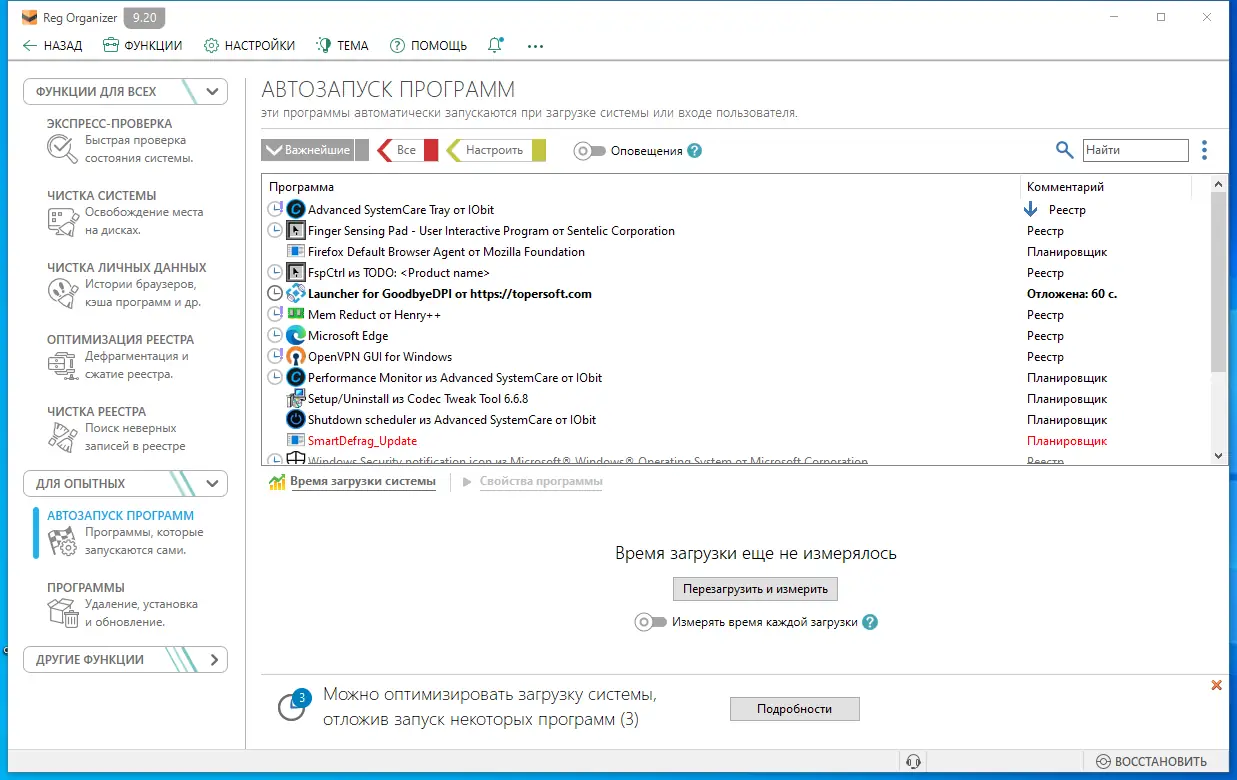Click the 9.20 version badge
The height and width of the screenshot is (780, 1237).
pos(145,17)
